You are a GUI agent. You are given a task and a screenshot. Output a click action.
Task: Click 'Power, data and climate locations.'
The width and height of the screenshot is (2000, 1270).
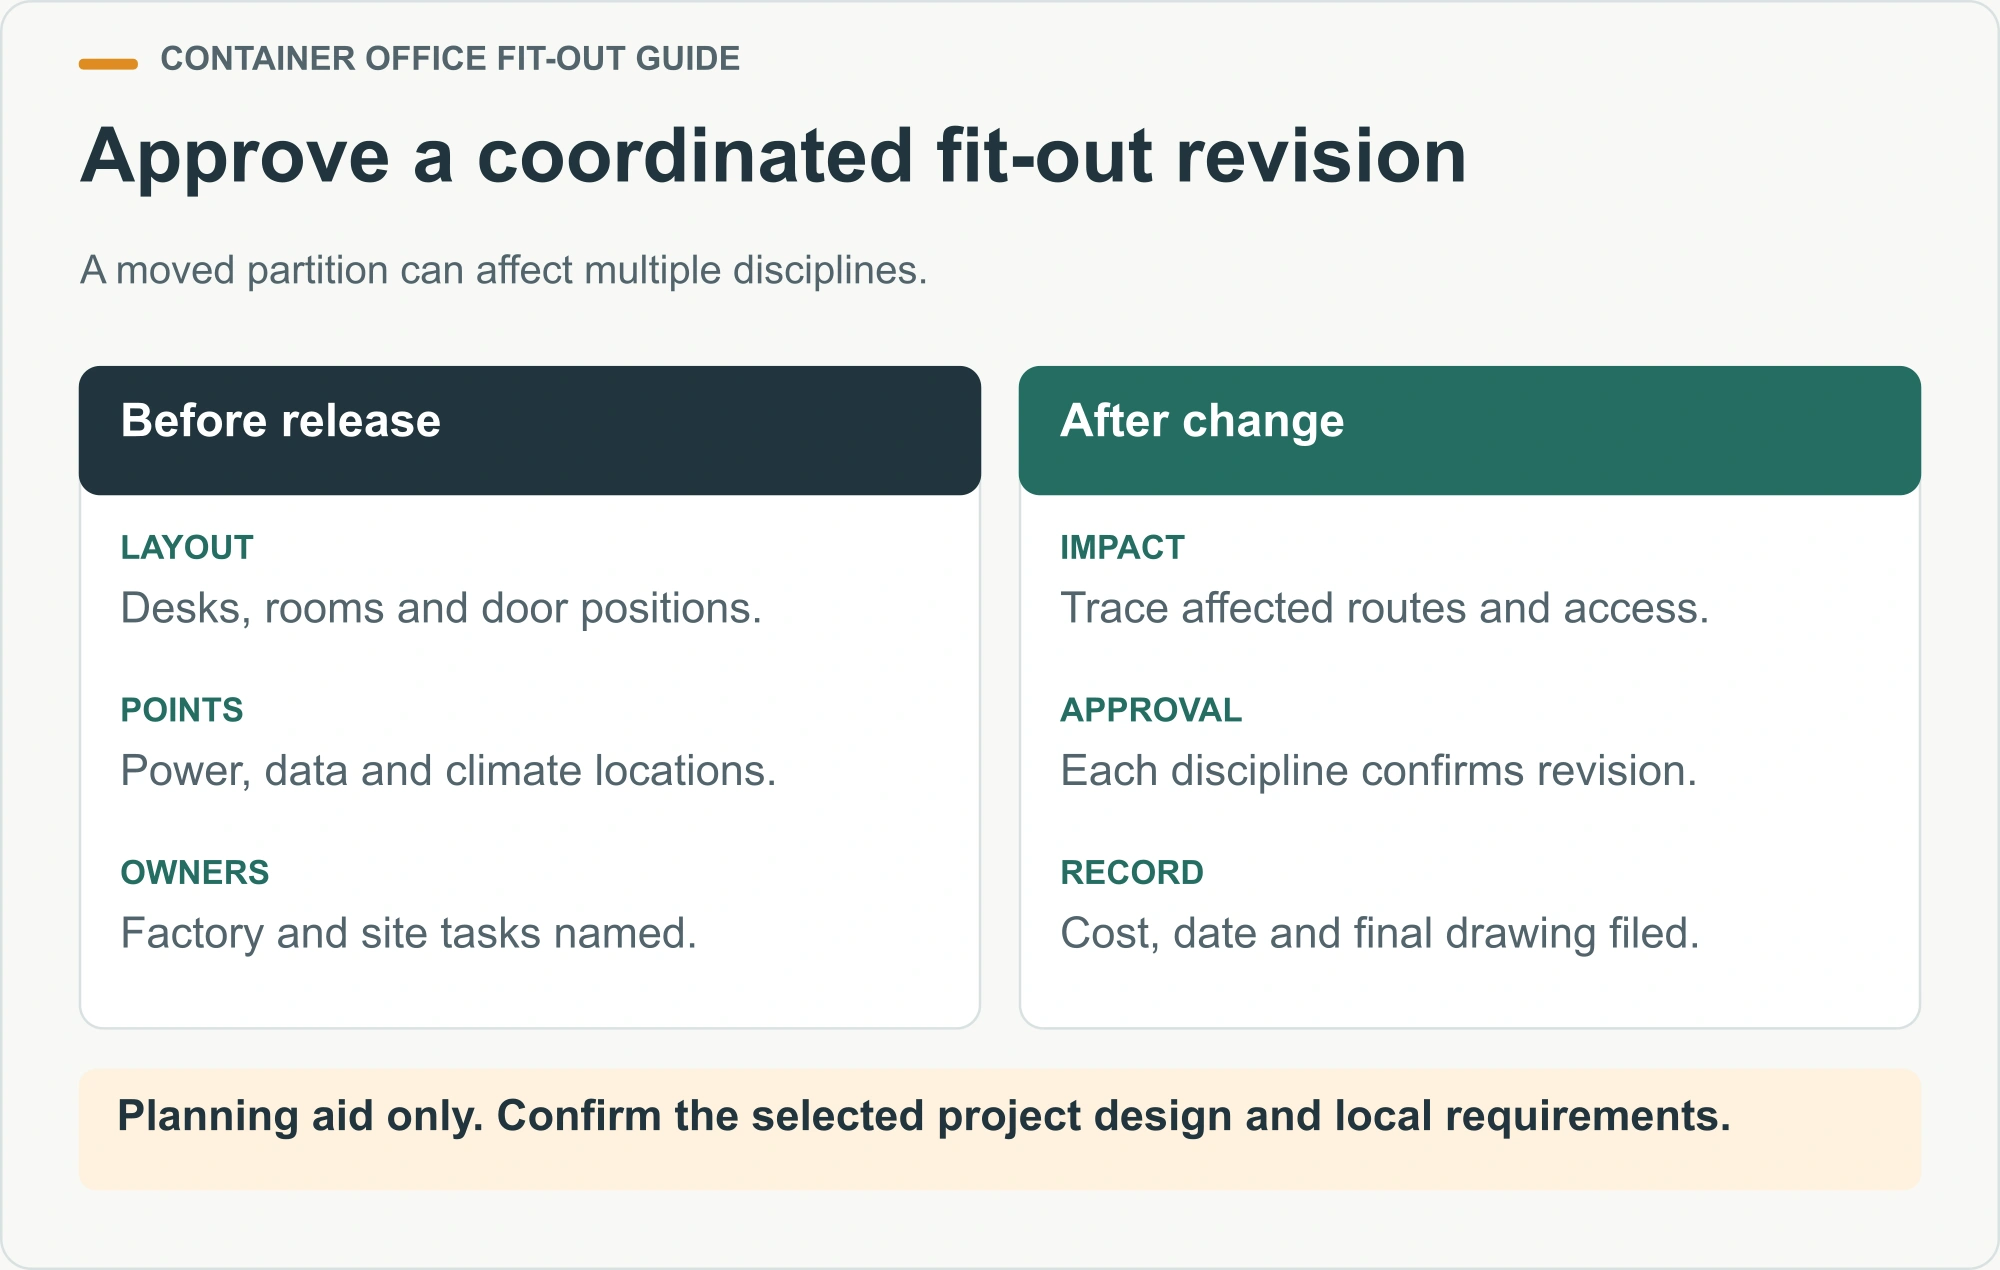(448, 771)
